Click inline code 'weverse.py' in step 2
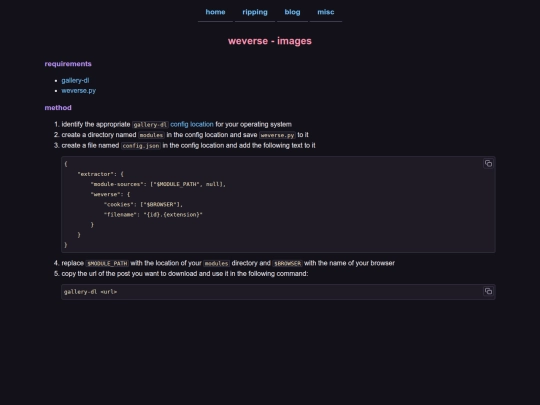 point(277,135)
